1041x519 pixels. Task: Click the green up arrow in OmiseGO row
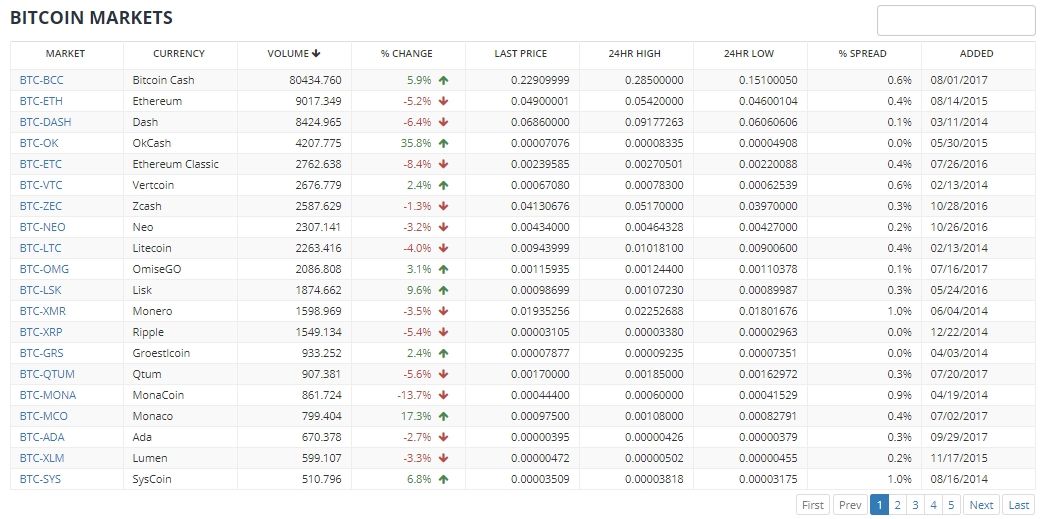[x=443, y=269]
